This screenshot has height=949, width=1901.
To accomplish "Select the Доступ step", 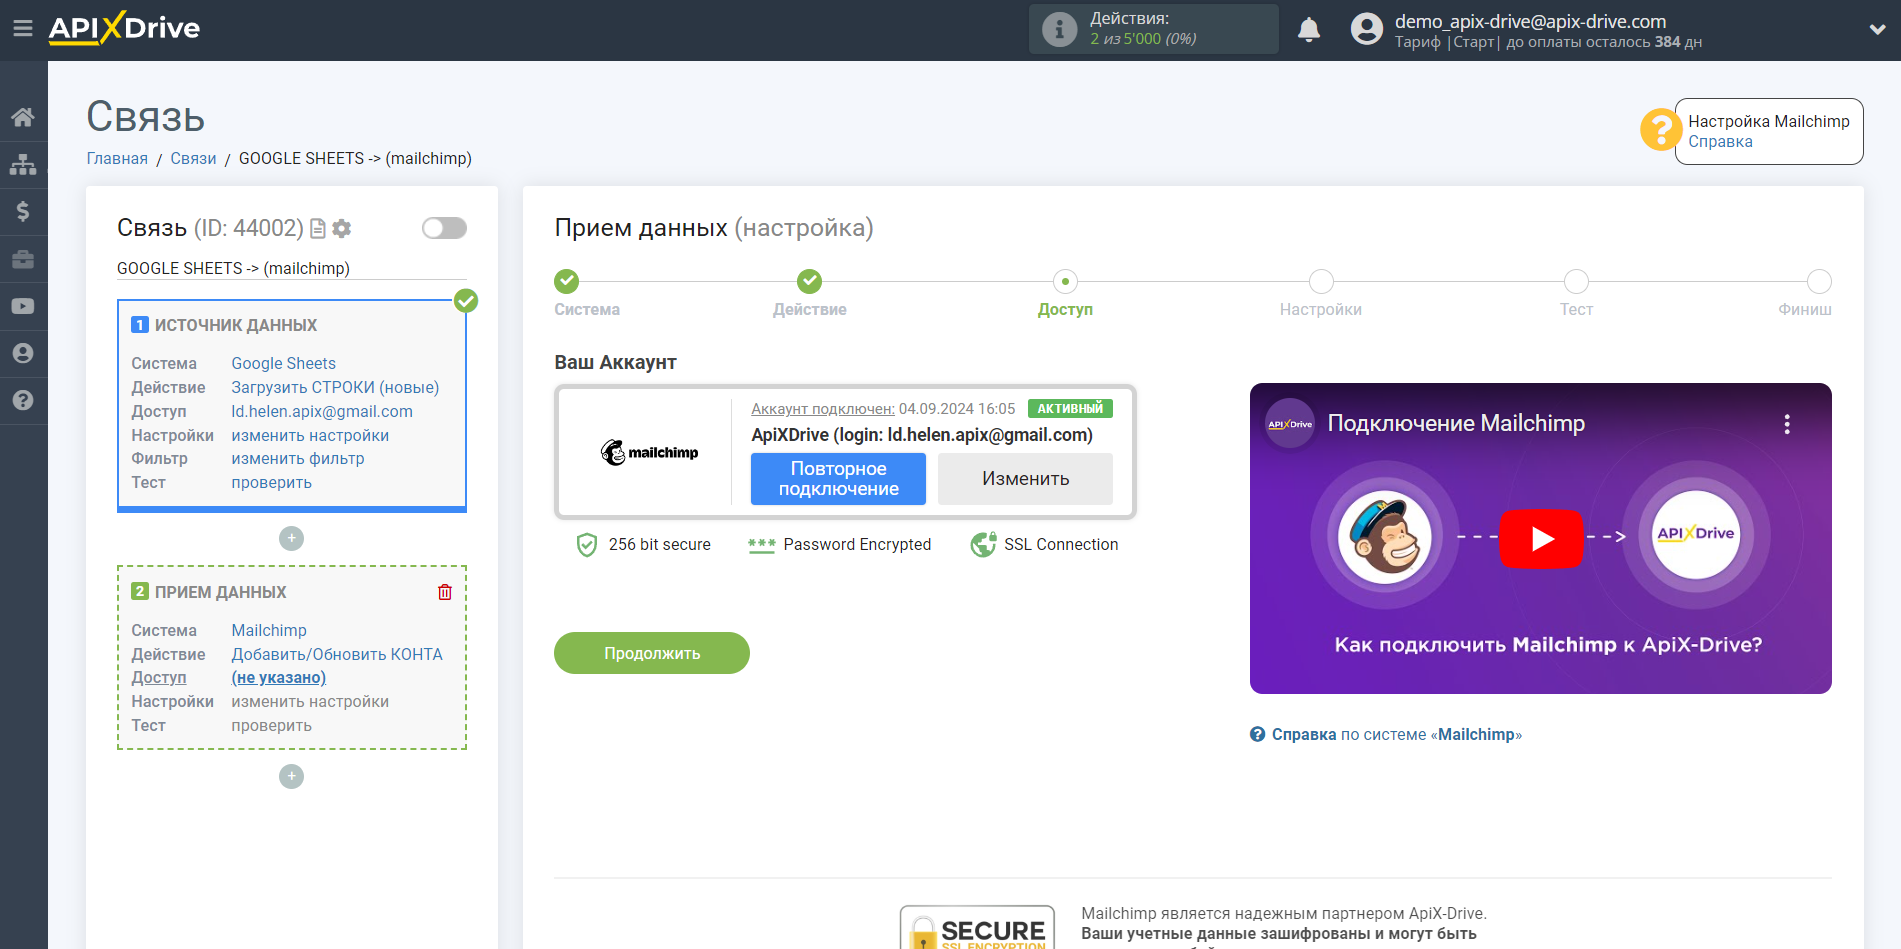I will click(x=1065, y=282).
